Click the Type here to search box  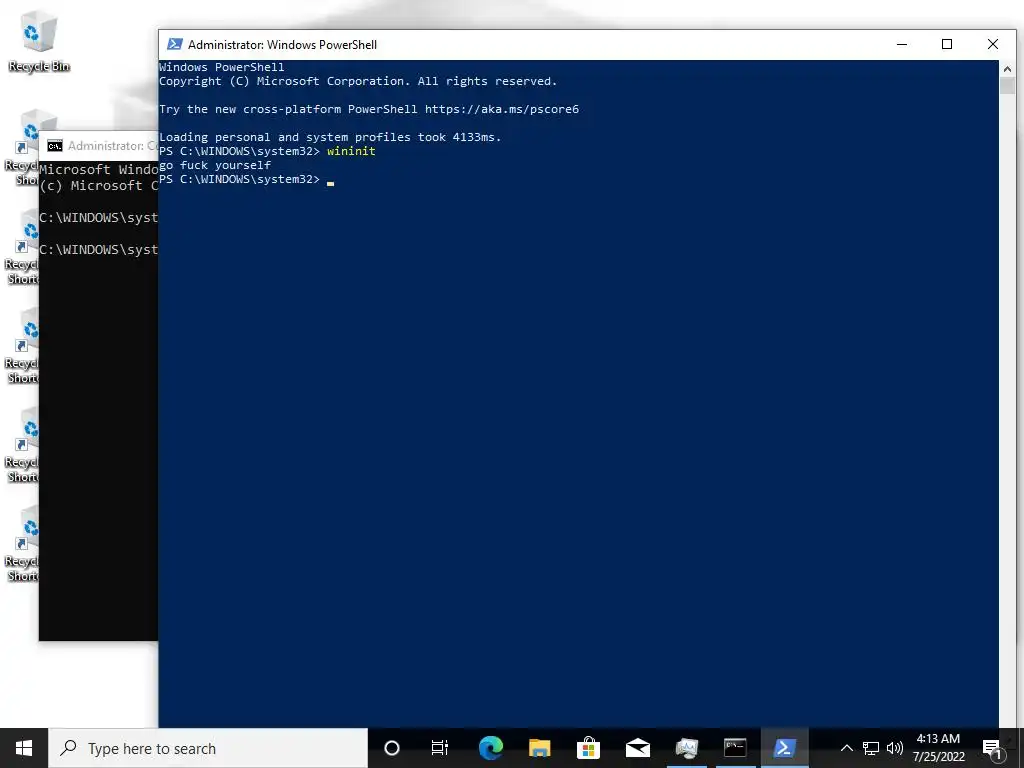click(208, 748)
